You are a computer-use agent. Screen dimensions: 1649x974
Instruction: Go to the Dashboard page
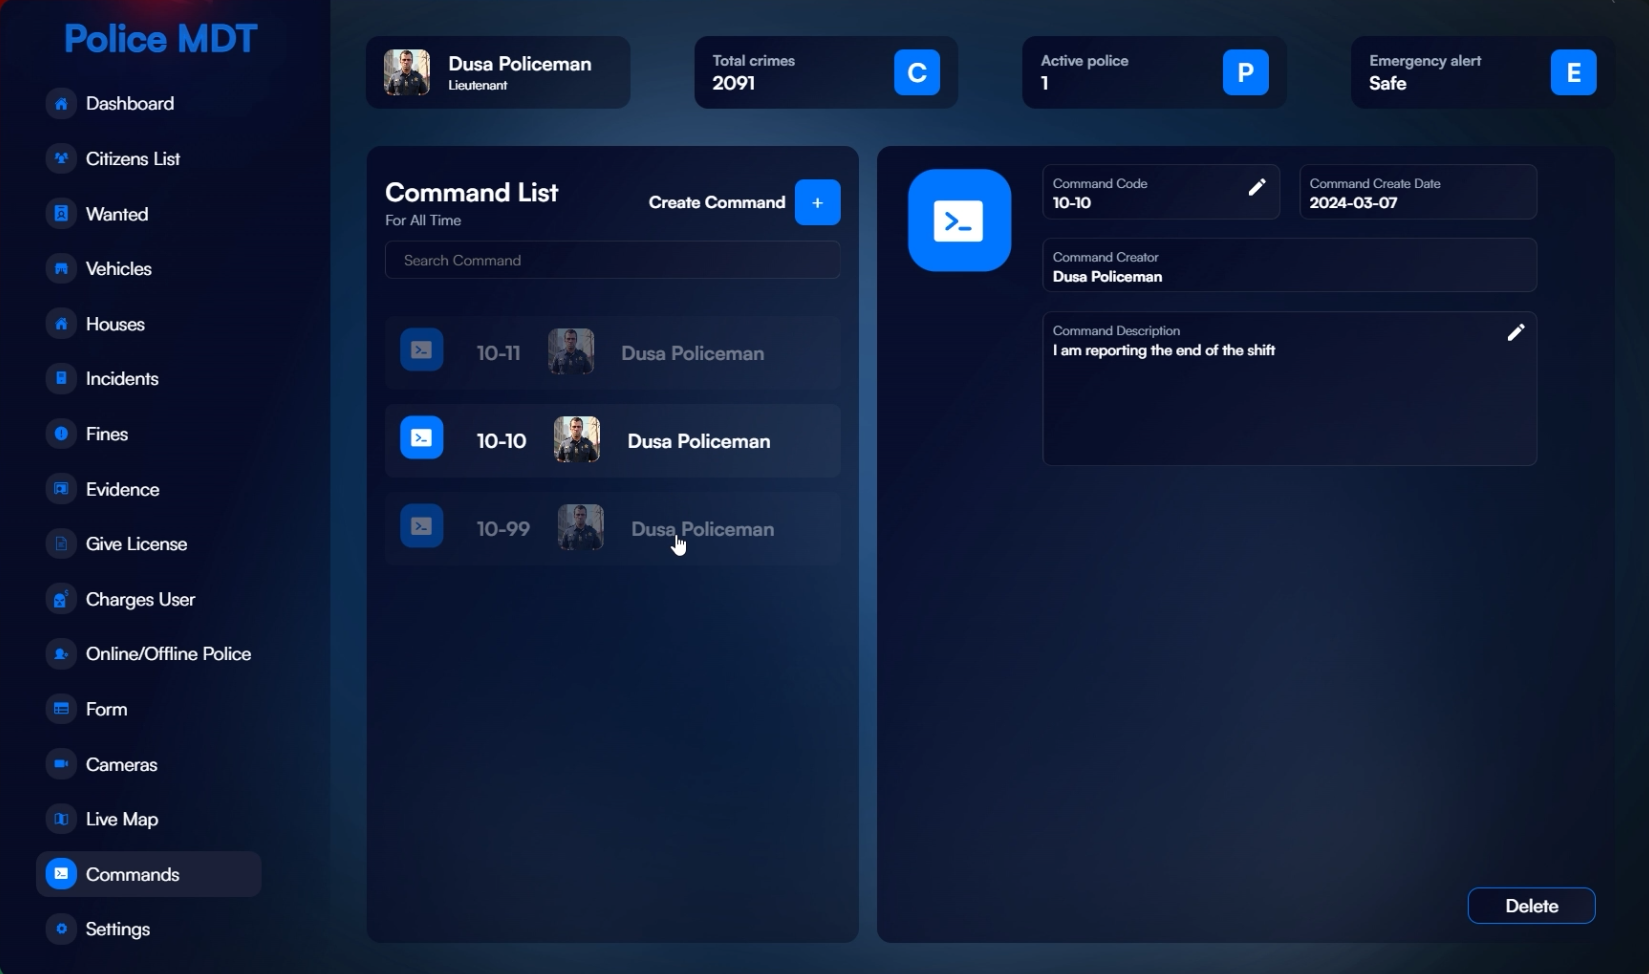click(129, 103)
